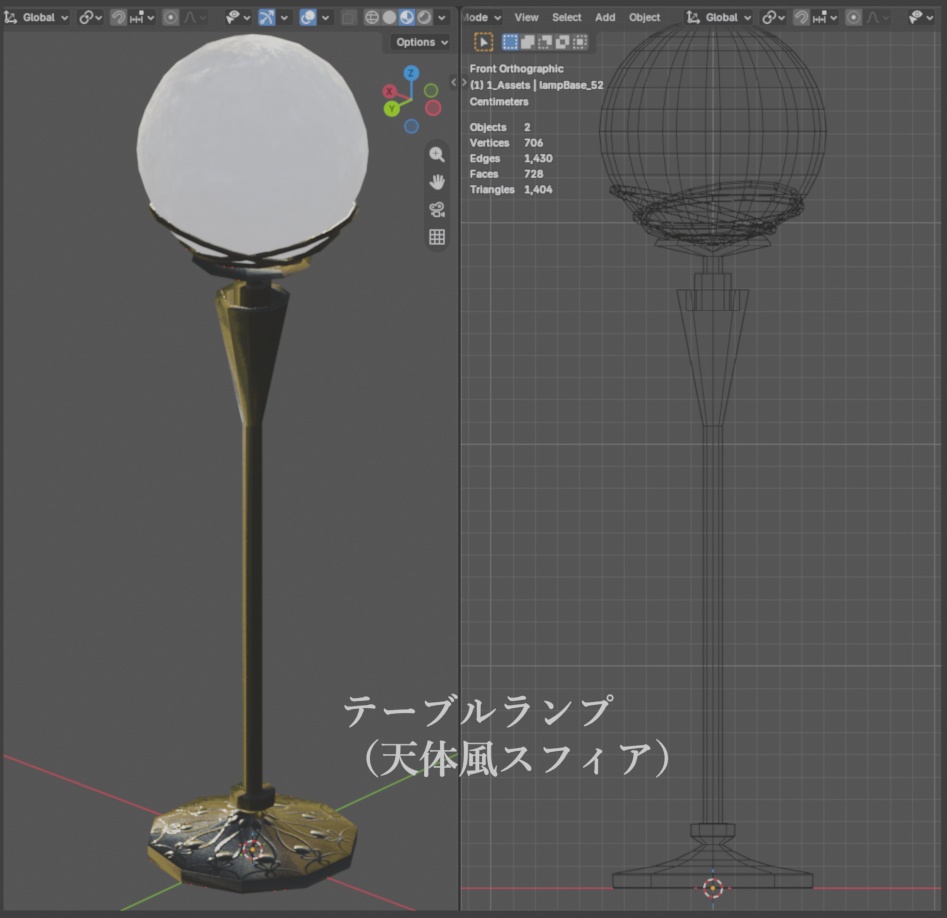Select material preview shading mode
Screen dimensions: 947x918
point(407,18)
